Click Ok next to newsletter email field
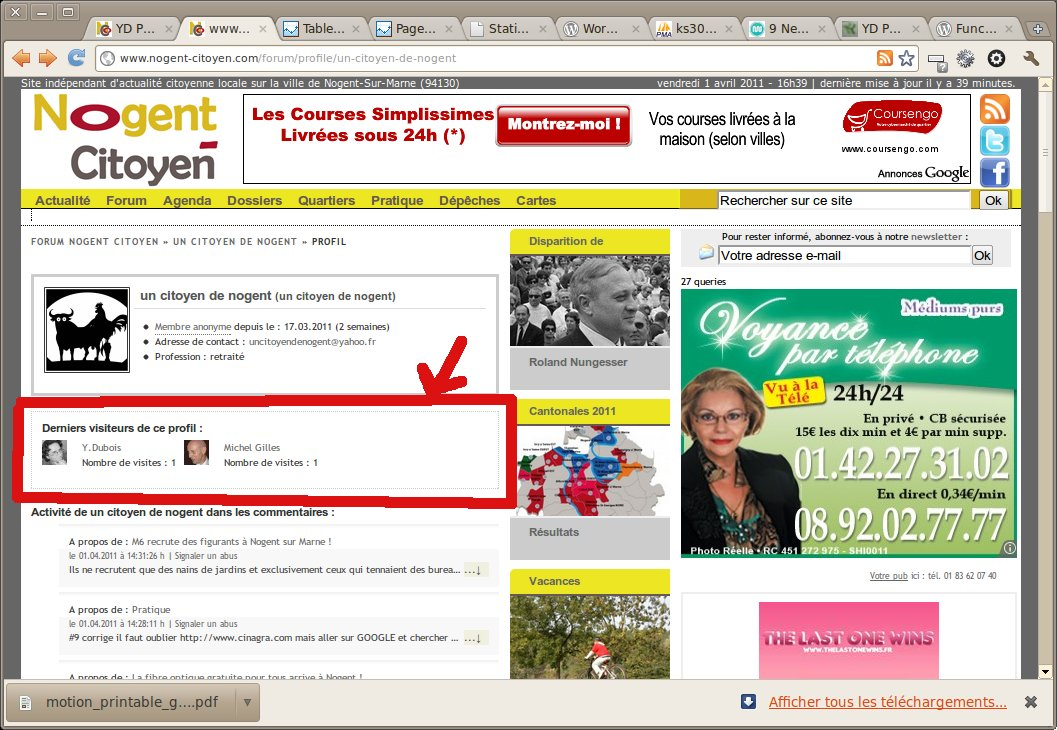This screenshot has height=730, width=1057. tap(982, 255)
